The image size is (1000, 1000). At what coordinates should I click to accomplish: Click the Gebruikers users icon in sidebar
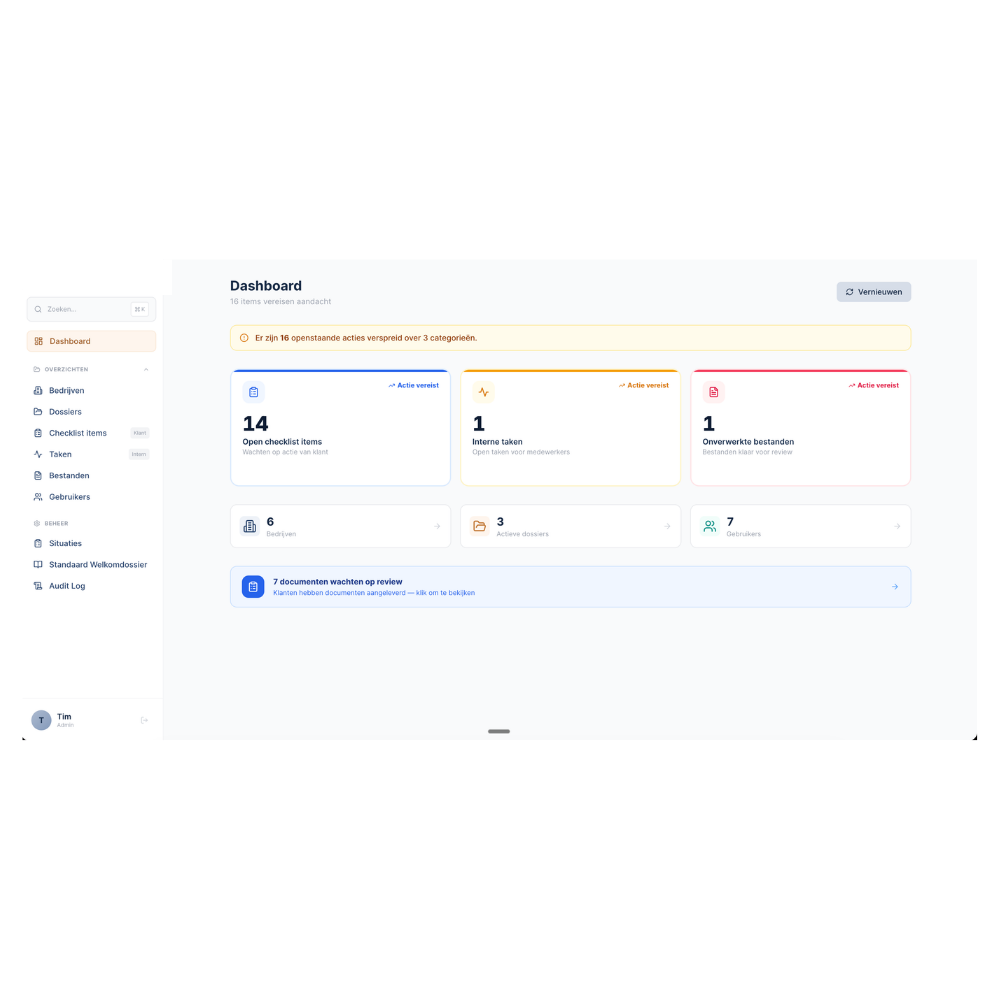click(x=40, y=496)
